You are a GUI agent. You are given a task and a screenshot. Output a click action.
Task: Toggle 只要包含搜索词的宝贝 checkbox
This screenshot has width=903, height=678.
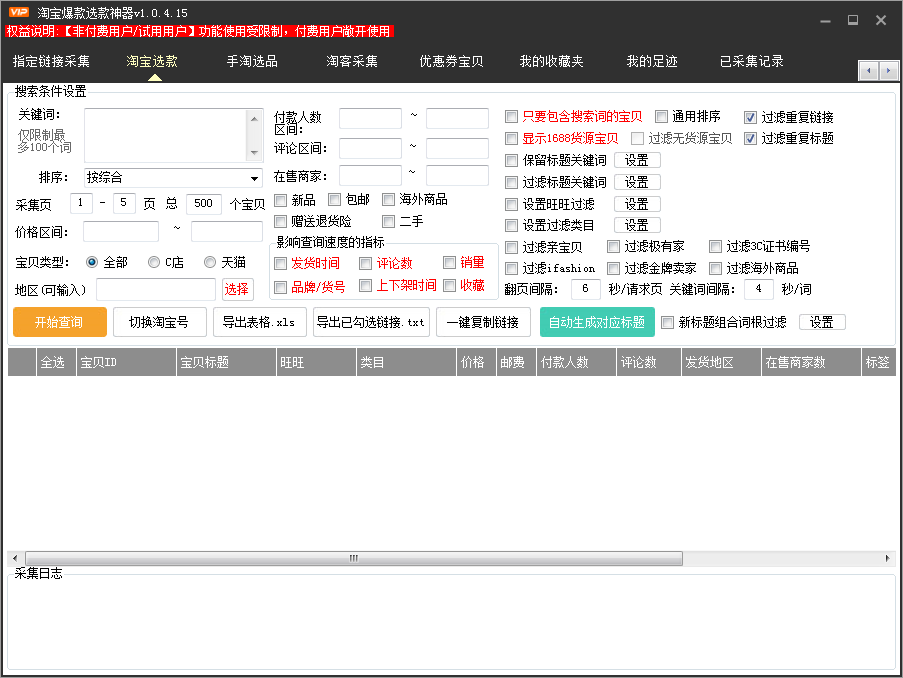tap(511, 117)
